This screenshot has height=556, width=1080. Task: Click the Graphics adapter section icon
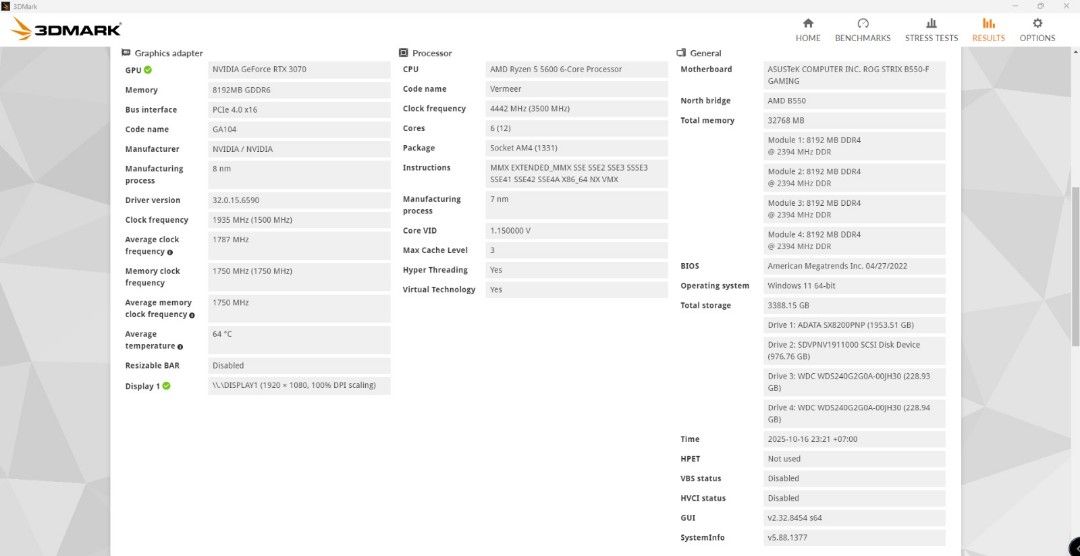coord(126,53)
